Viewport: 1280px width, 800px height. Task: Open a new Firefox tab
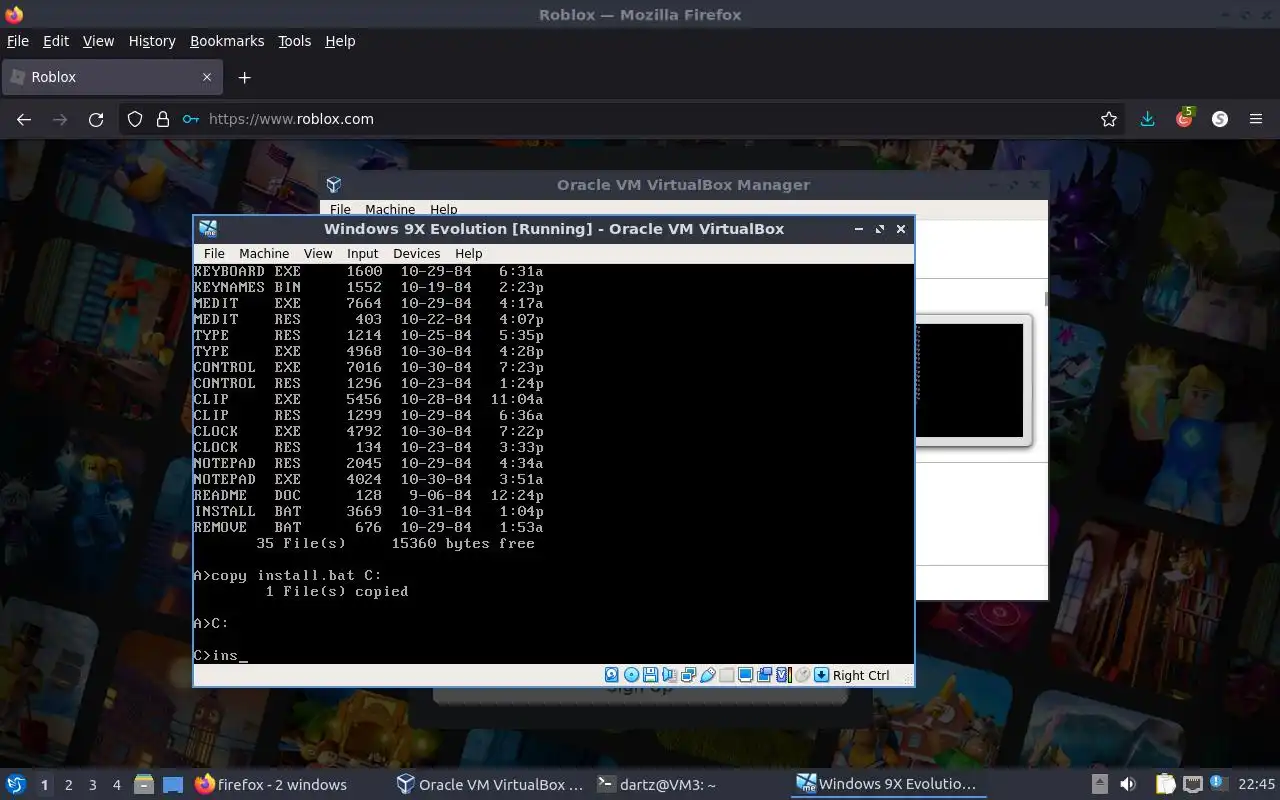(x=244, y=77)
